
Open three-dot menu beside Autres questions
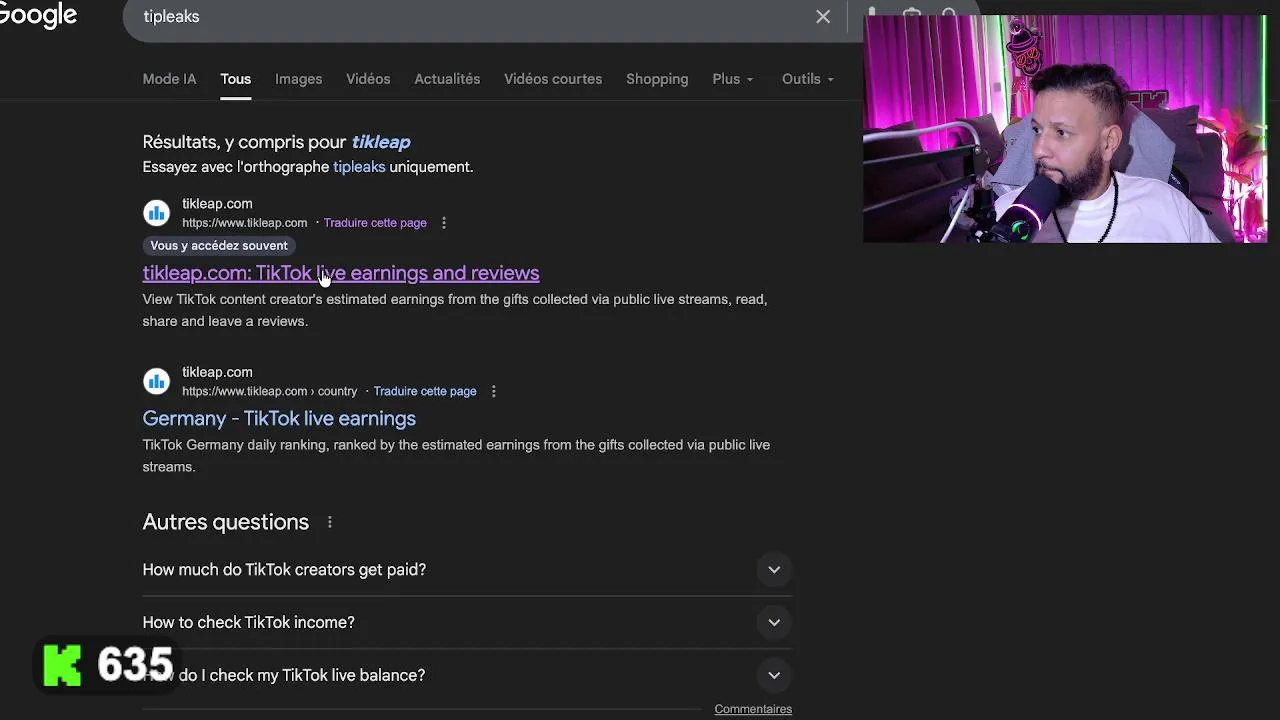pyautogui.click(x=329, y=522)
